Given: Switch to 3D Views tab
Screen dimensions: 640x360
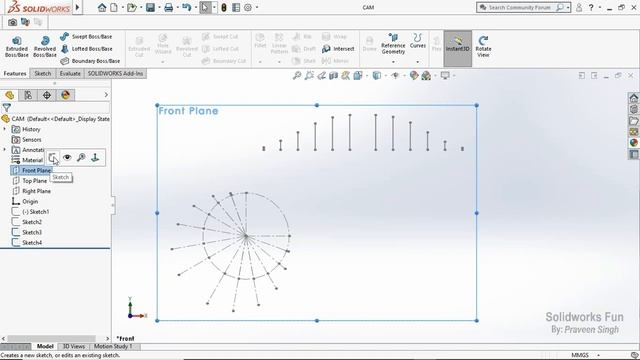Looking at the screenshot, I should [x=73, y=346].
